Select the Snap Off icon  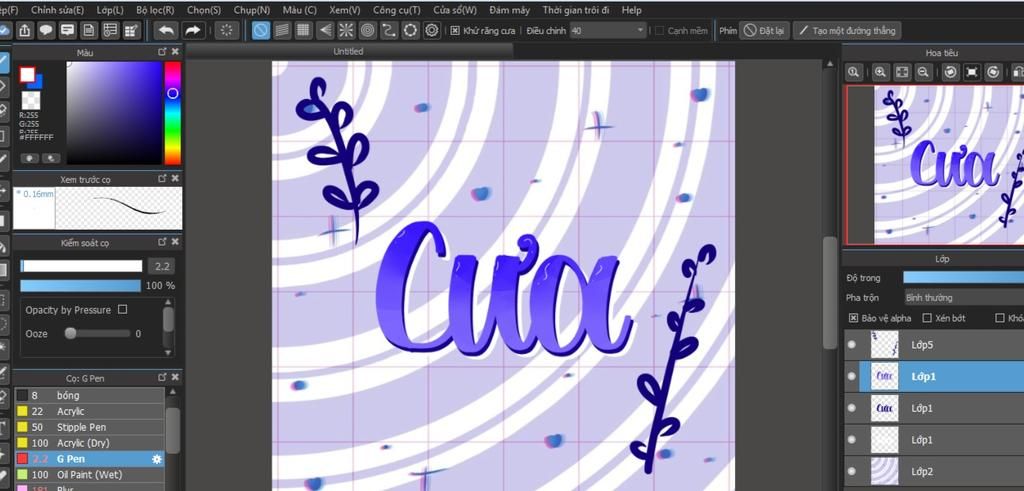(x=261, y=30)
